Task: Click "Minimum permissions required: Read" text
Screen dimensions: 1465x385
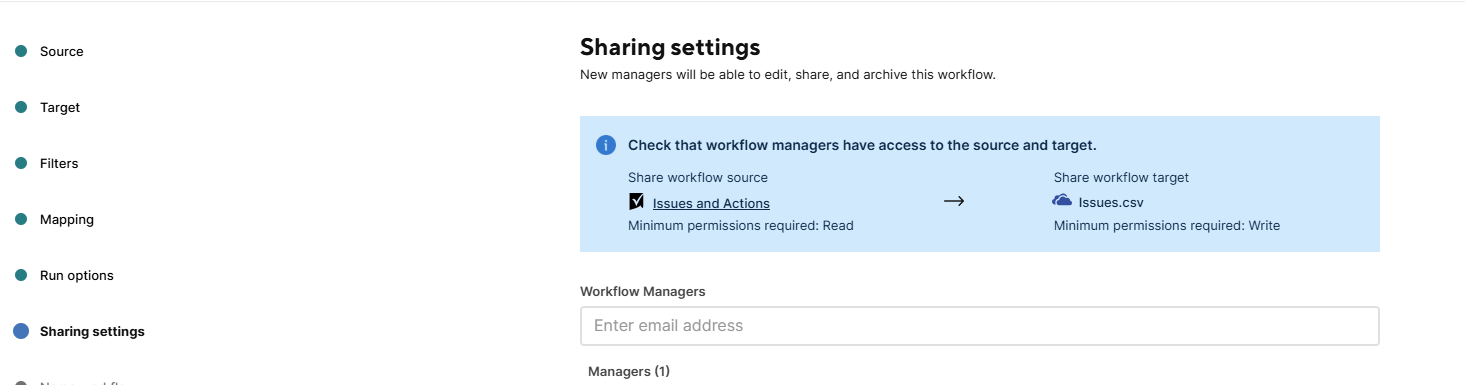Action: click(x=741, y=226)
